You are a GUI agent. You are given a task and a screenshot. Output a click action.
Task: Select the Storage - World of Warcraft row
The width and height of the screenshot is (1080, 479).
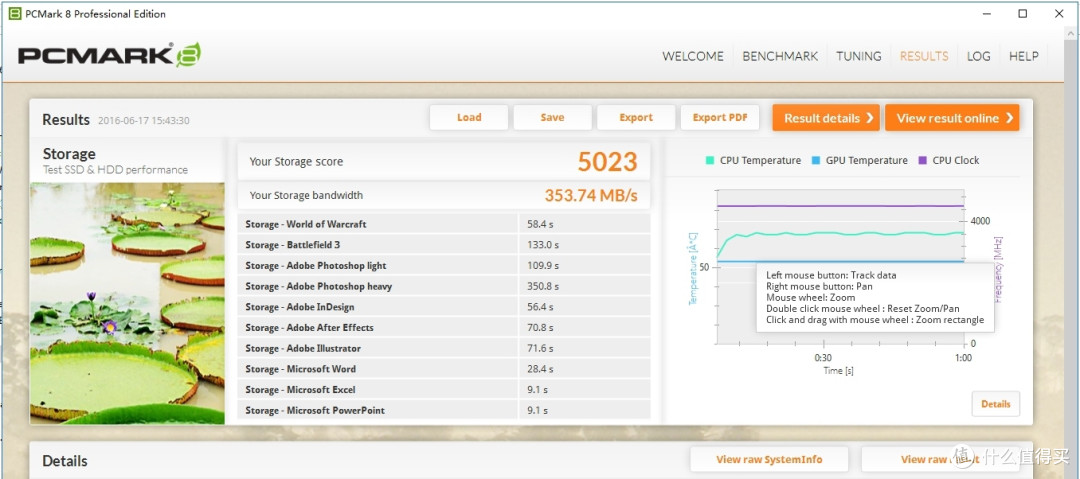pyautogui.click(x=444, y=224)
